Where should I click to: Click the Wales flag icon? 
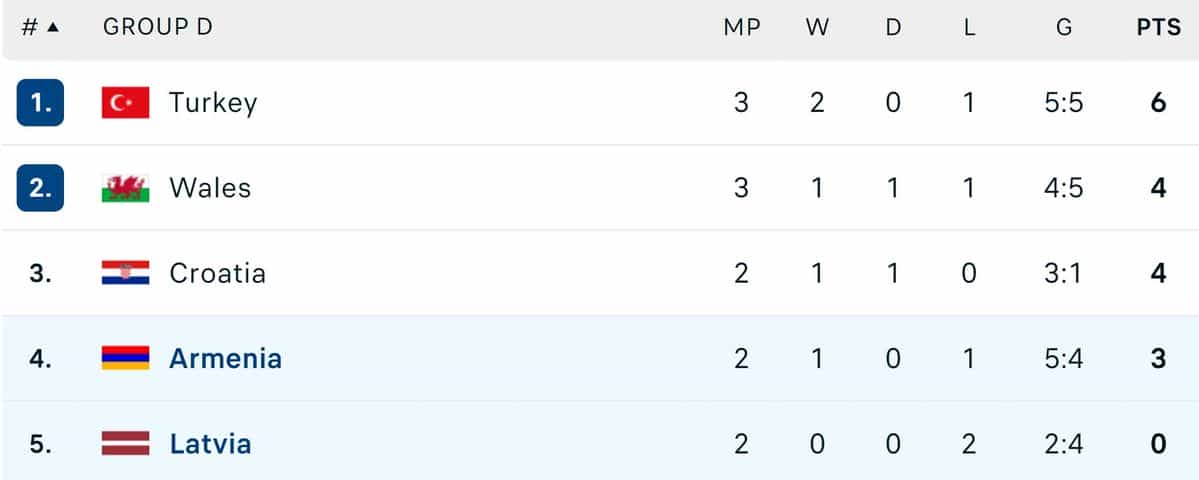coord(125,188)
